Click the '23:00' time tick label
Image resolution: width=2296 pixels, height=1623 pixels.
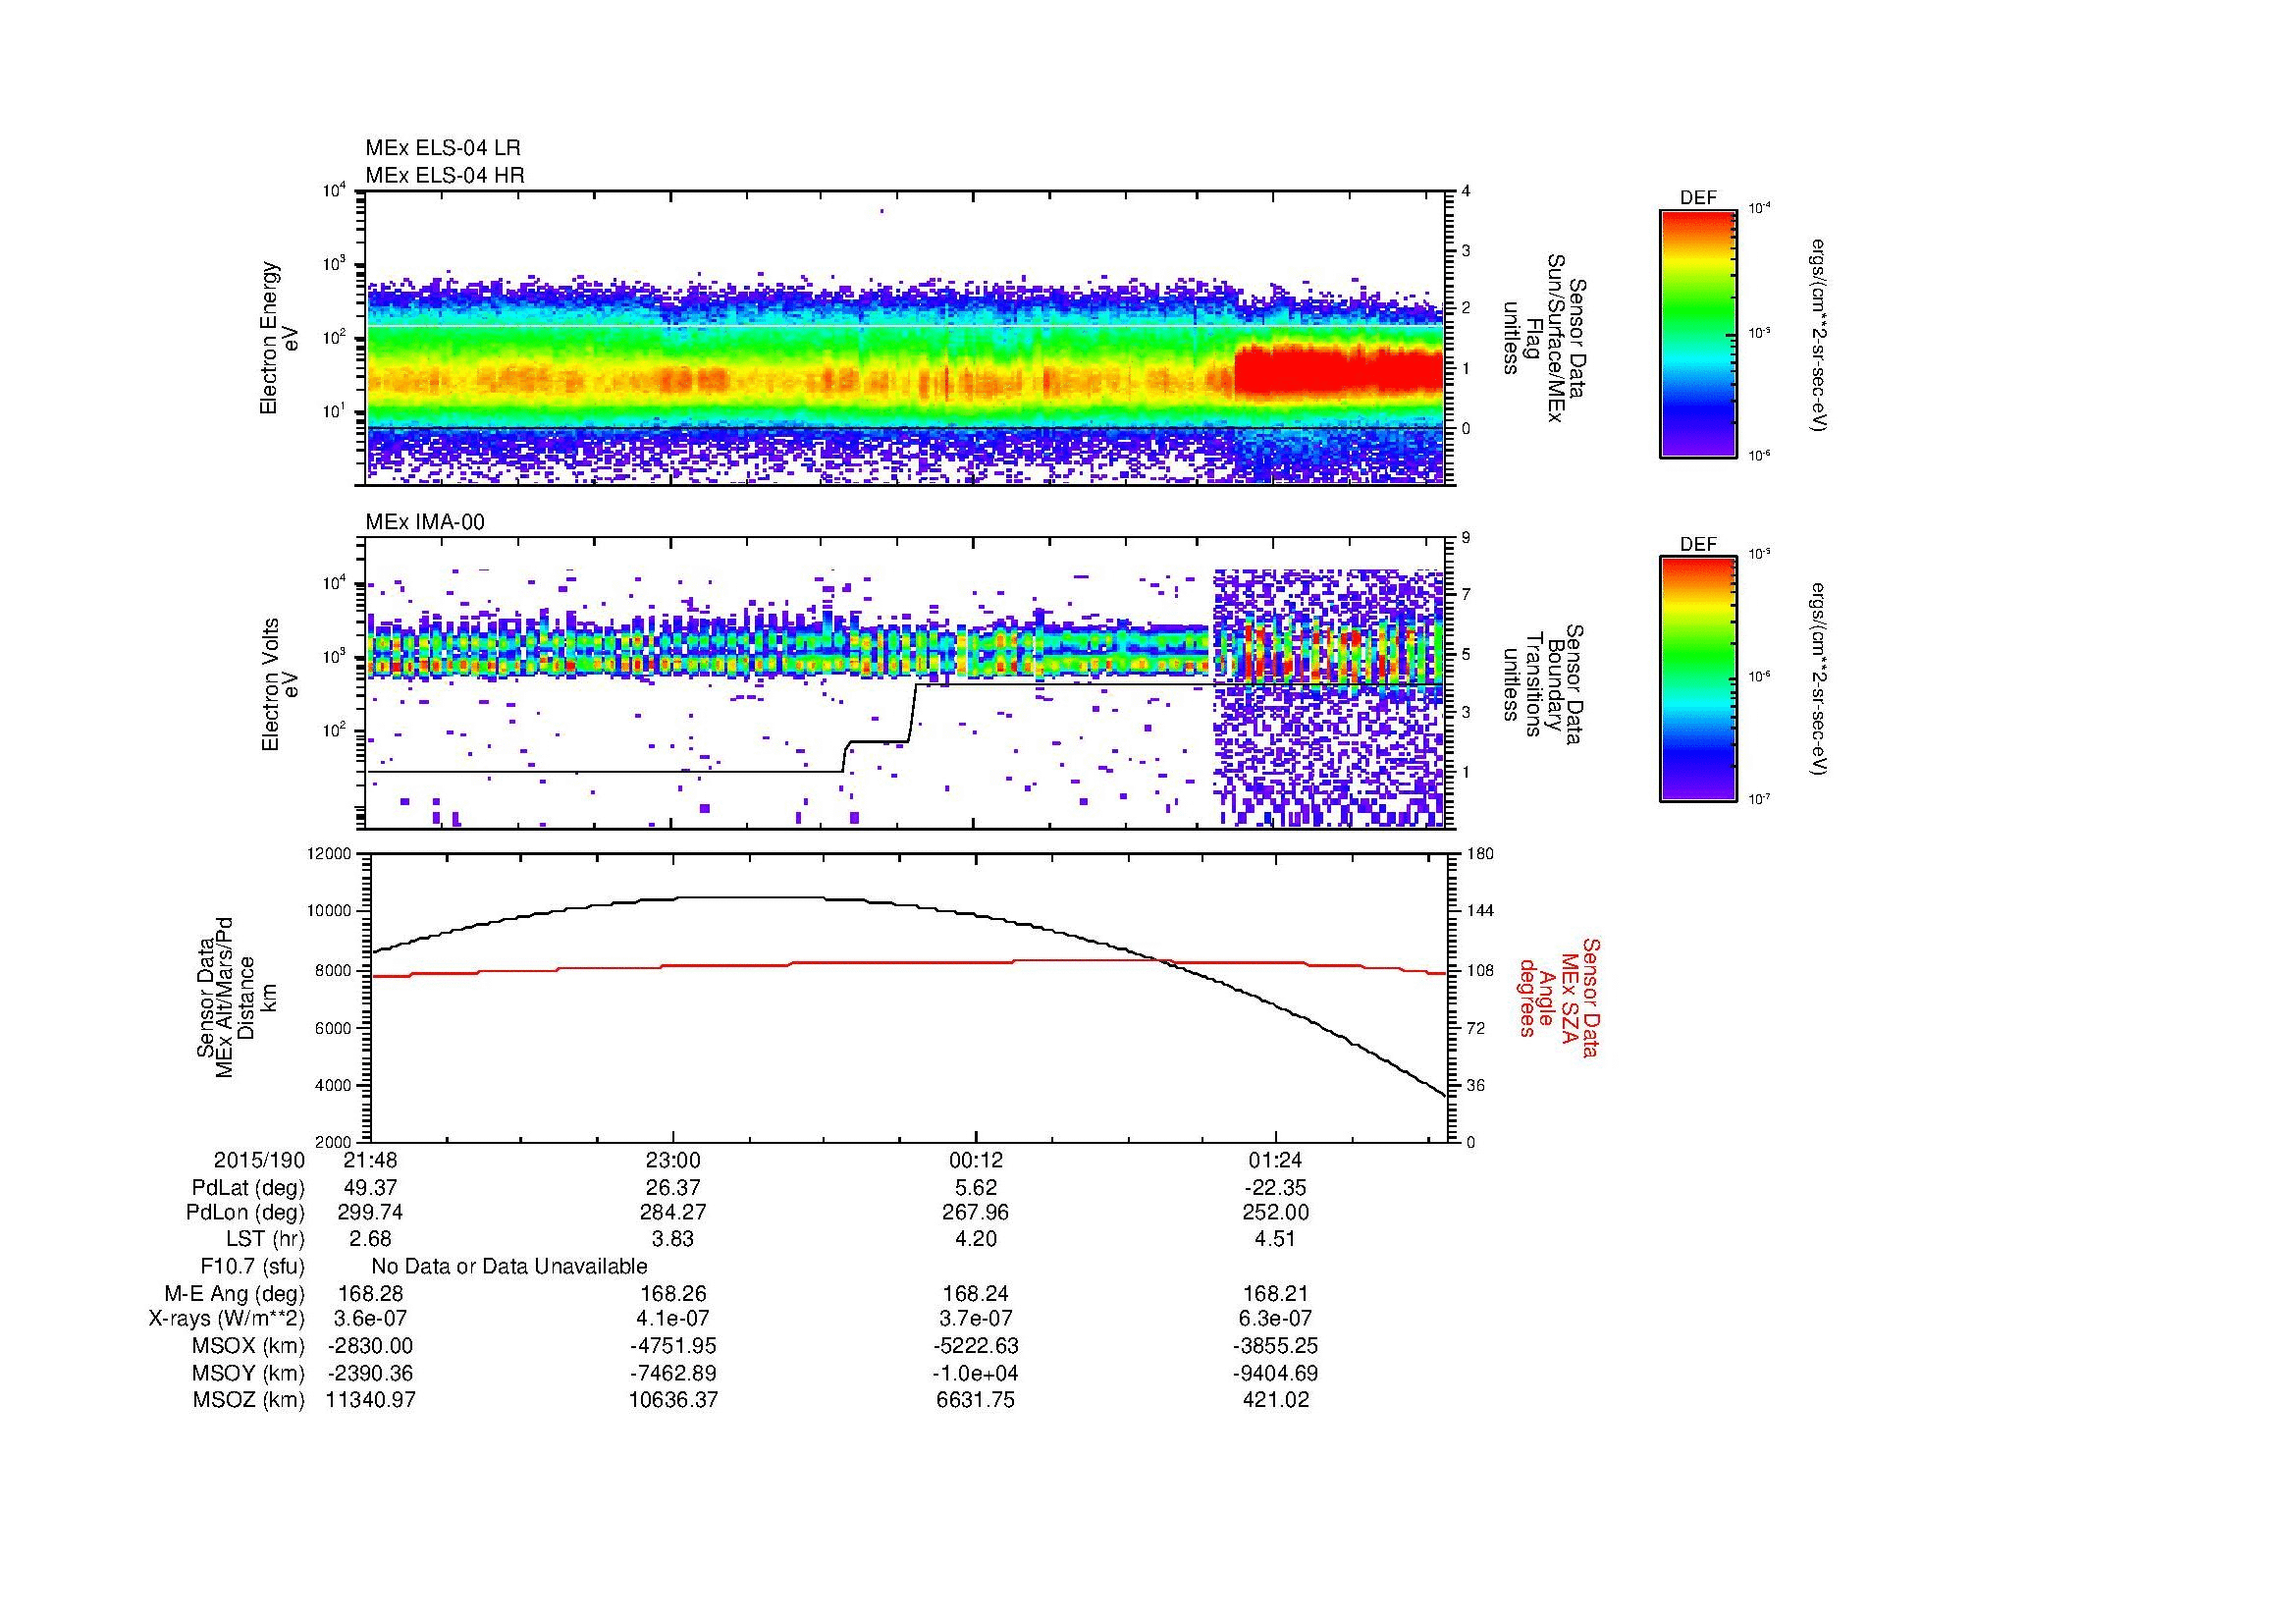673,1161
